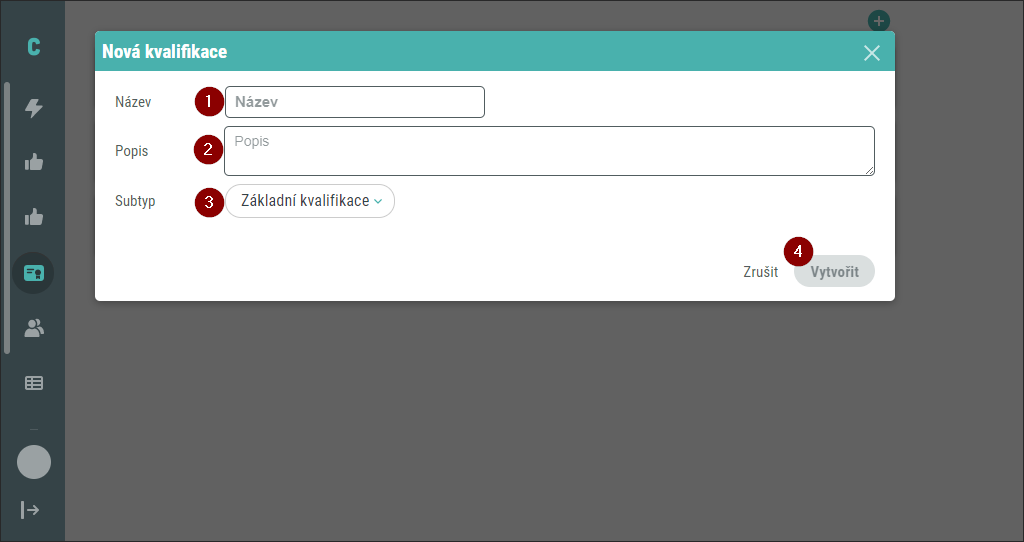Click the C logo in sidebar
This screenshot has width=1024, height=542.
pyautogui.click(x=33, y=46)
